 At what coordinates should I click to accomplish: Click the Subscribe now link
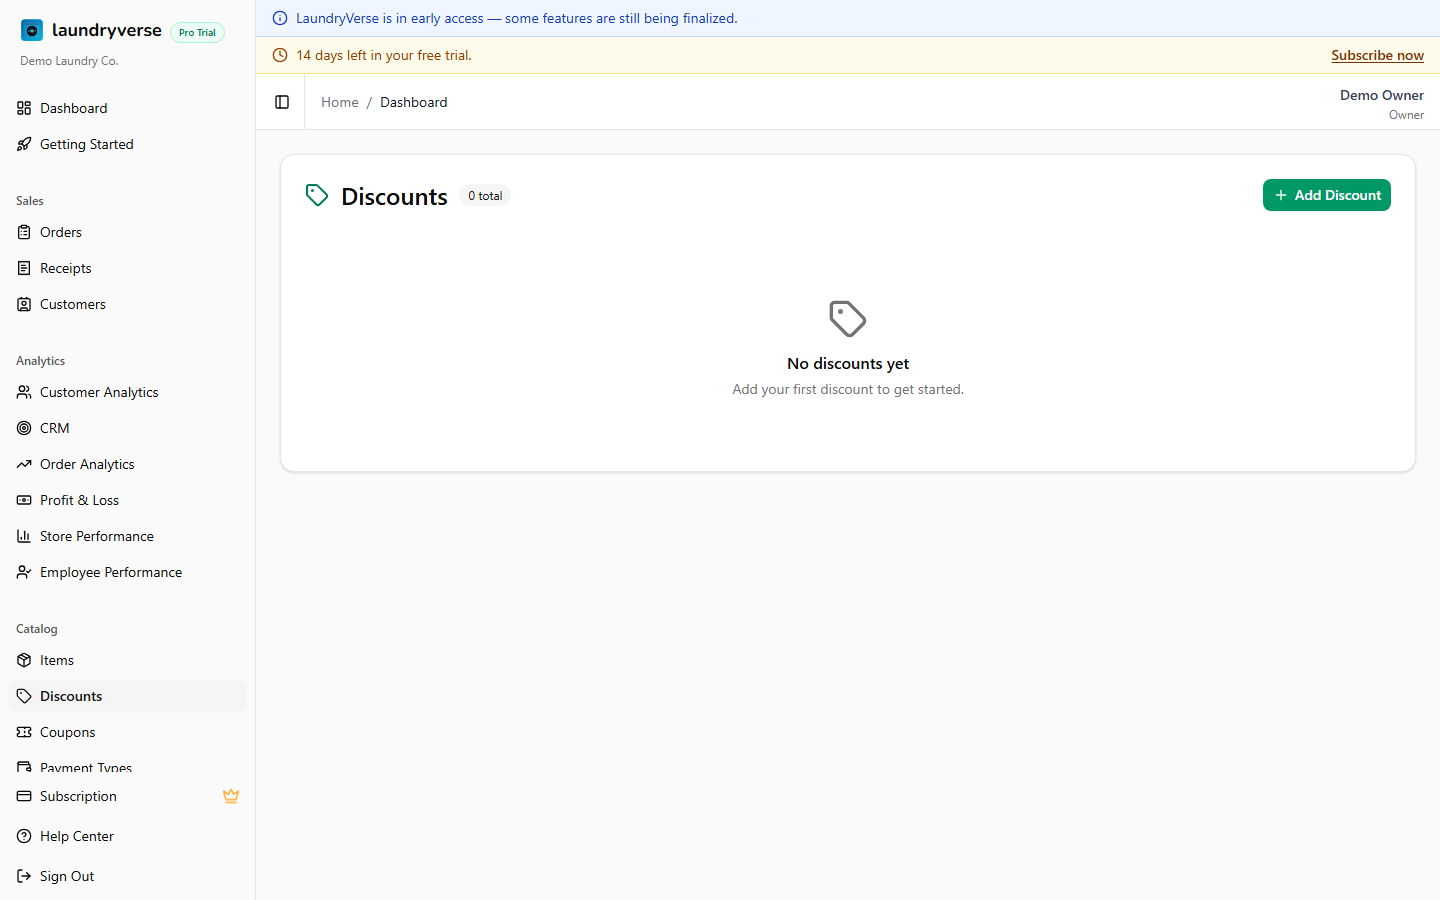(x=1377, y=55)
